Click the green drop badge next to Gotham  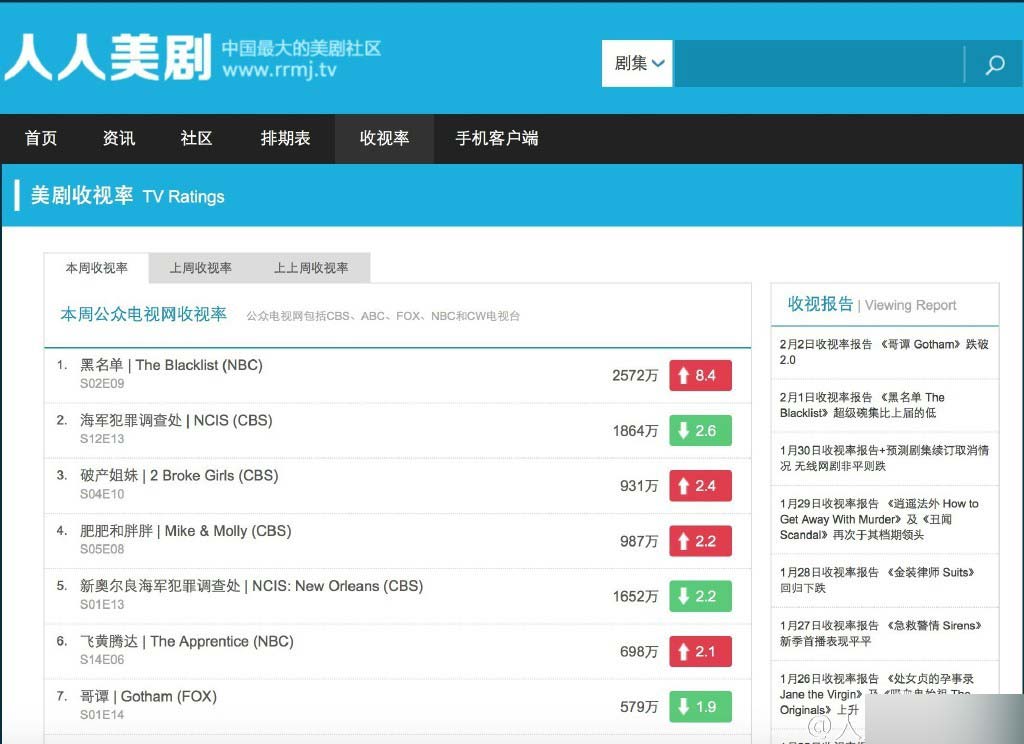pyautogui.click(x=700, y=705)
